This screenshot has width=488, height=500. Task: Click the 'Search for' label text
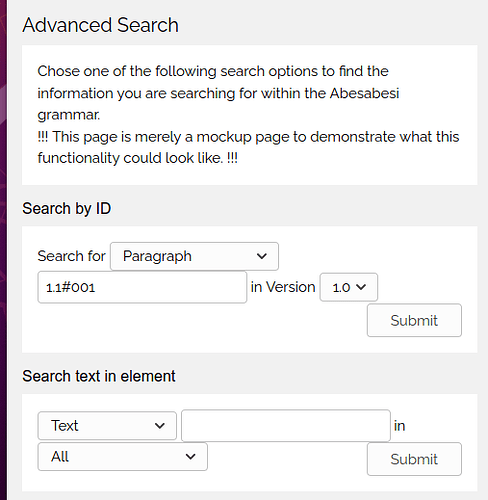[x=71, y=256]
